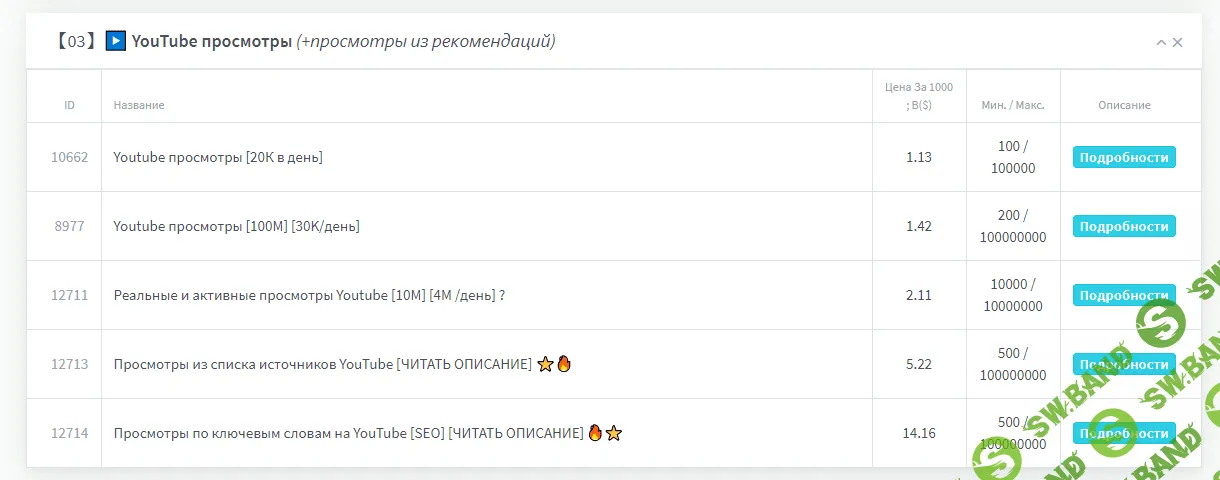This screenshot has height=480, width=1220.
Task: Click the Мин. / Макс. column header
Action: 1013,105
